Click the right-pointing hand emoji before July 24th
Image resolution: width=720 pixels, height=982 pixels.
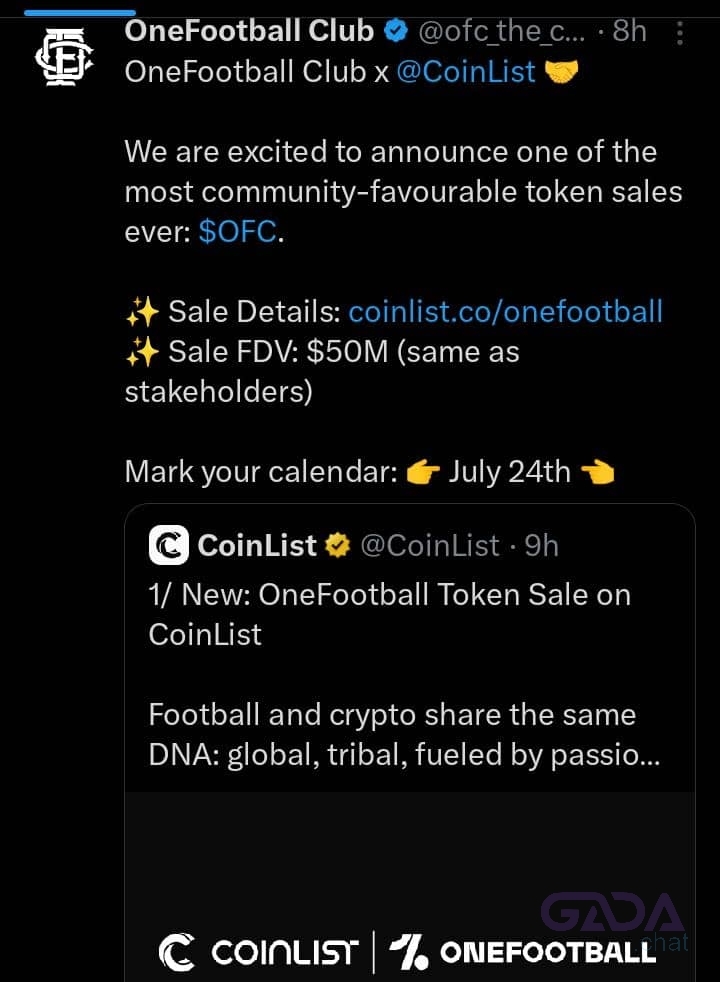pos(423,472)
